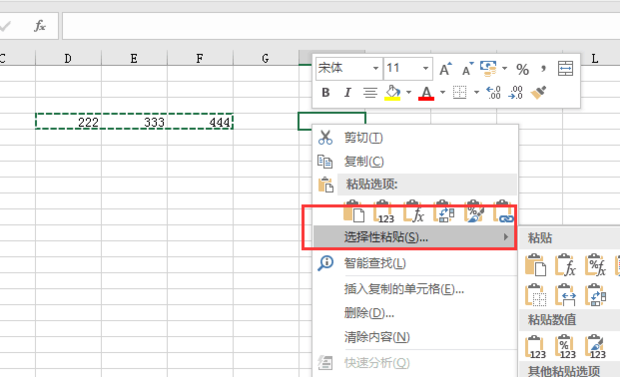Viewport: 620px width, 377px height.
Task: Open the borders dropdown arrow
Action: click(x=476, y=93)
